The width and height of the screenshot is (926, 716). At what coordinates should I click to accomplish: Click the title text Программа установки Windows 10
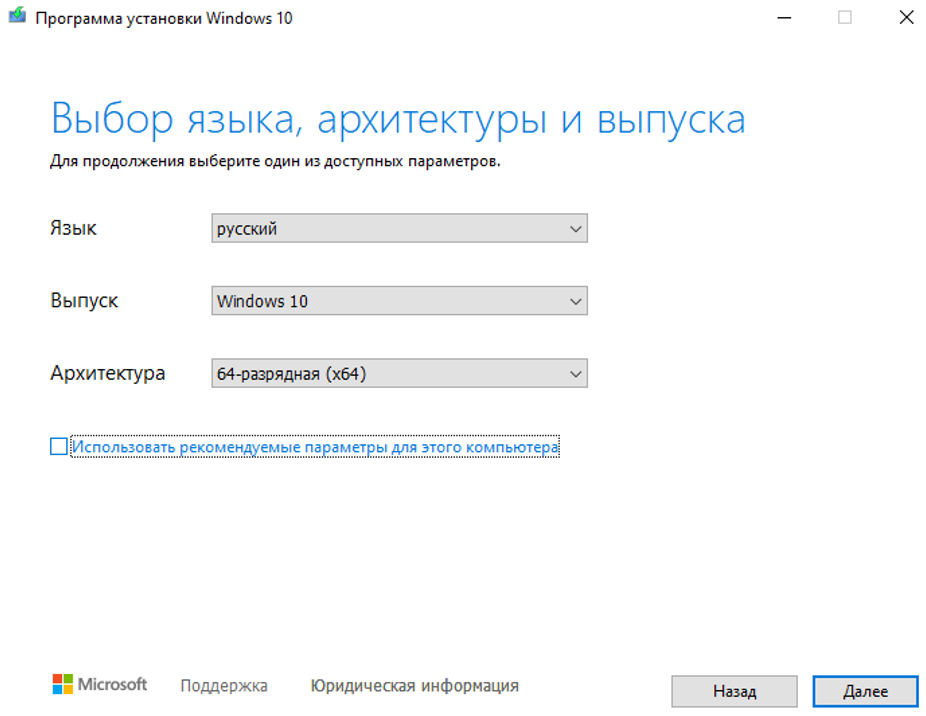pyautogui.click(x=164, y=18)
